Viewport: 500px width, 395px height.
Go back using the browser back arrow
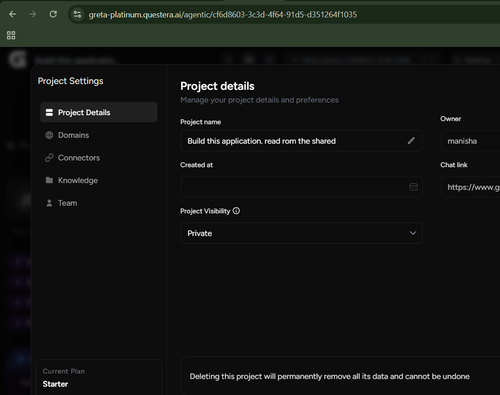click(x=12, y=14)
